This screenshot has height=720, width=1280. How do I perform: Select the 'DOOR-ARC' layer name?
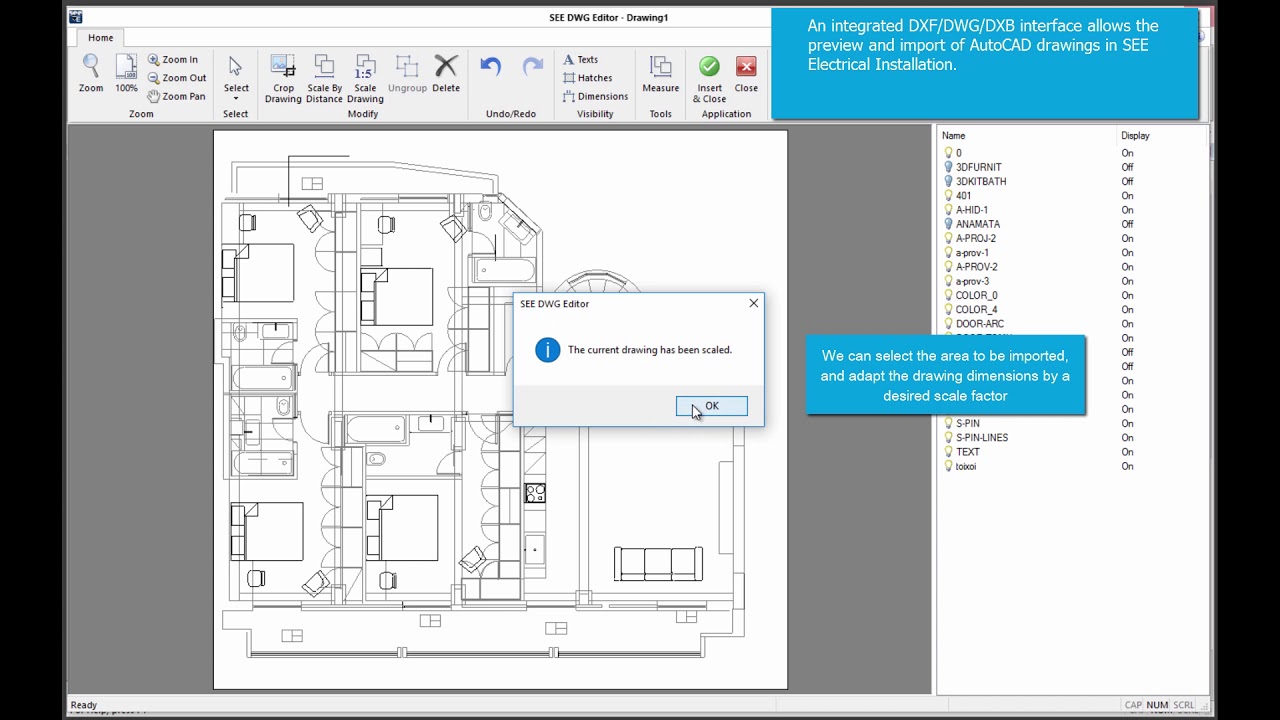[x=980, y=324]
